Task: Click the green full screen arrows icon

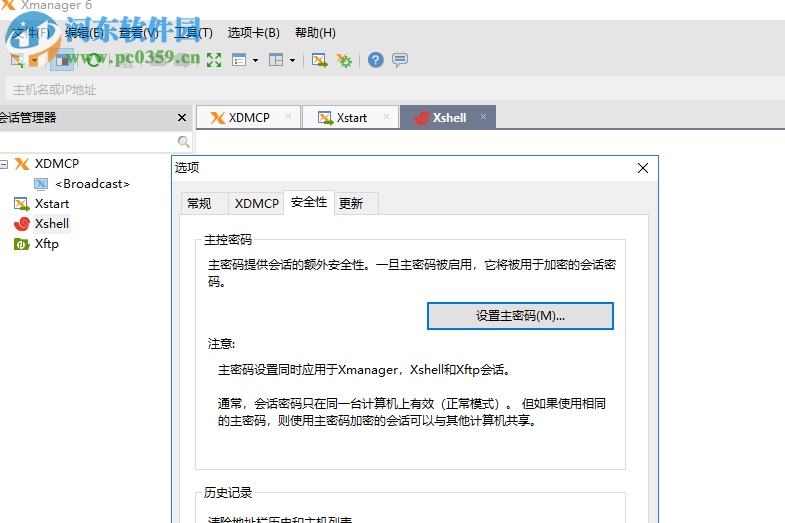Action: point(214,61)
